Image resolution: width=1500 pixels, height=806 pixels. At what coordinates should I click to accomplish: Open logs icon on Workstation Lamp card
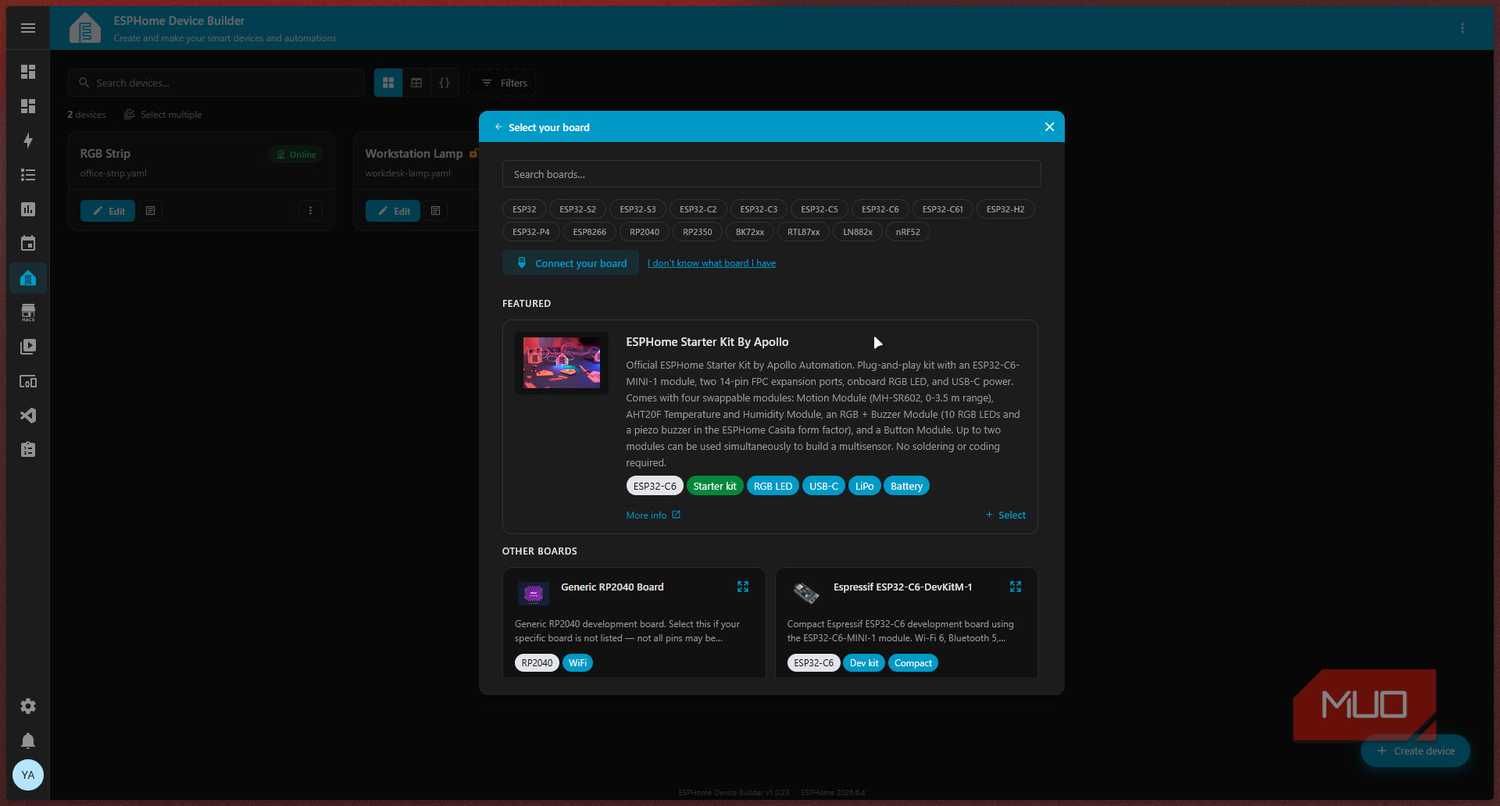pyautogui.click(x=435, y=211)
